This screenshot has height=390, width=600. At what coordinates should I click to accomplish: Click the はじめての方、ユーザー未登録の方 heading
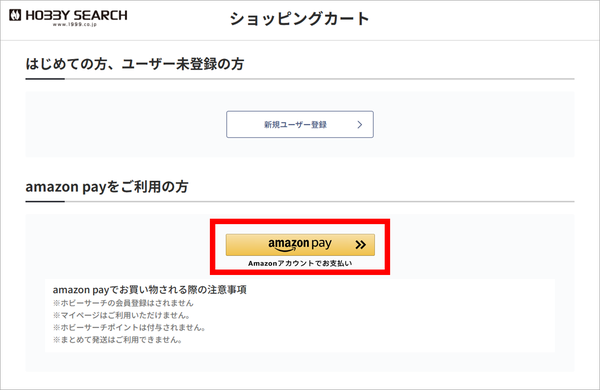point(135,64)
